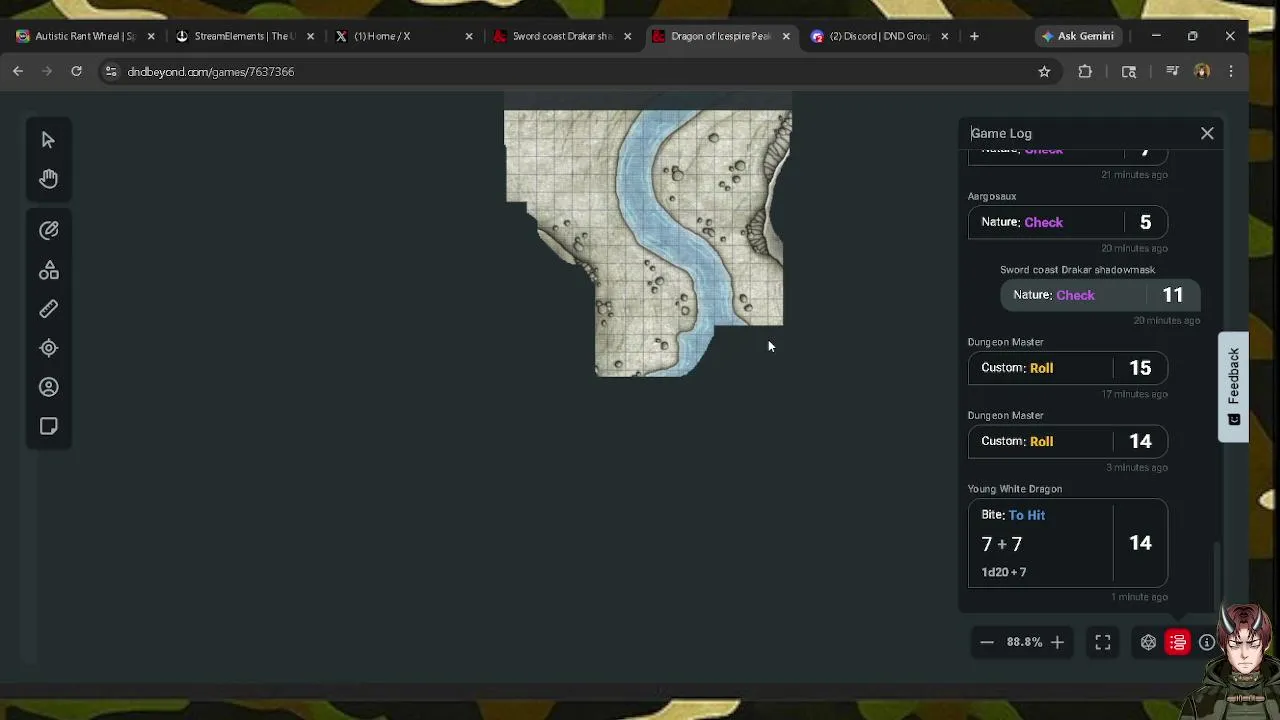Bookmark this page with the star
1280x720 pixels.
point(1044,71)
